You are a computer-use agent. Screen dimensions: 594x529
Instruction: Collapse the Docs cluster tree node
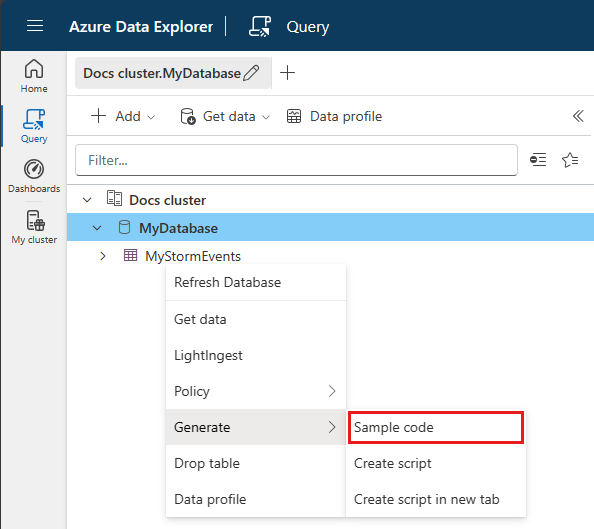[87, 200]
